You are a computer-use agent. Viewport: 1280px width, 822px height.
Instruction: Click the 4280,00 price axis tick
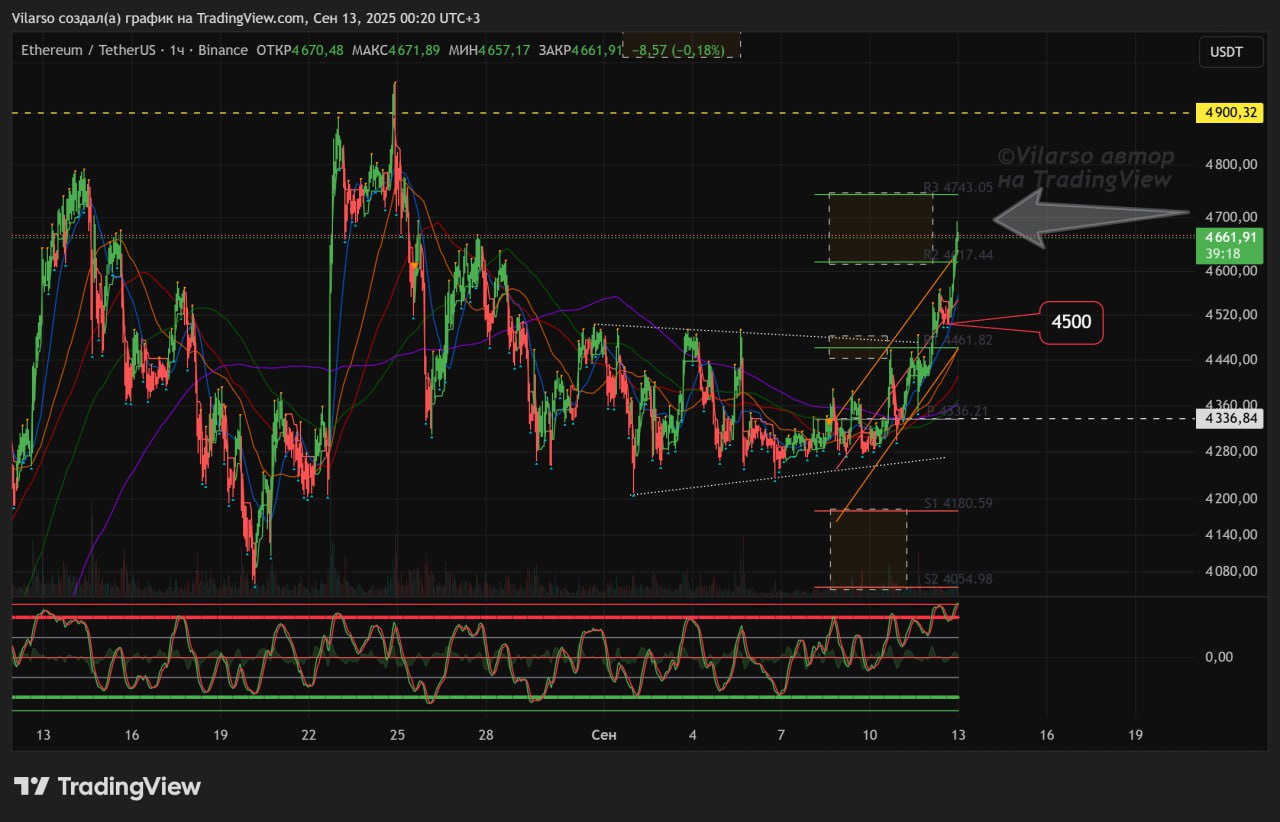pyautogui.click(x=1230, y=451)
